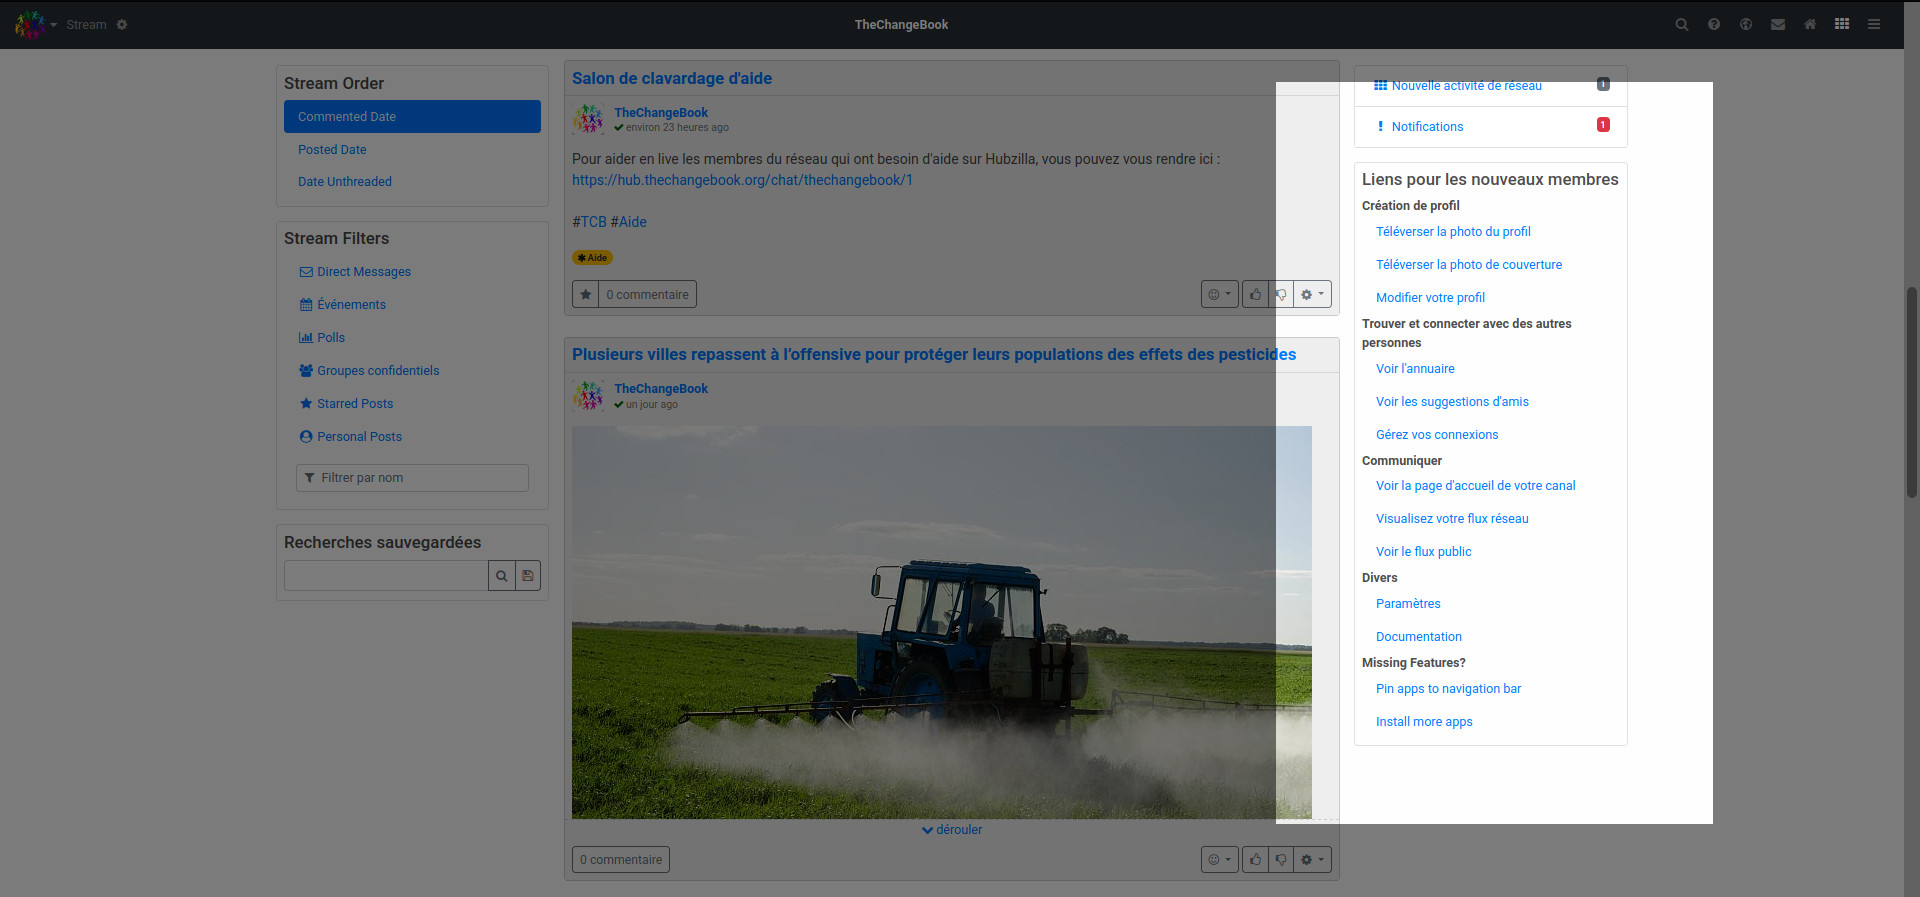Open the apps grid icon in navbar

point(1842,24)
